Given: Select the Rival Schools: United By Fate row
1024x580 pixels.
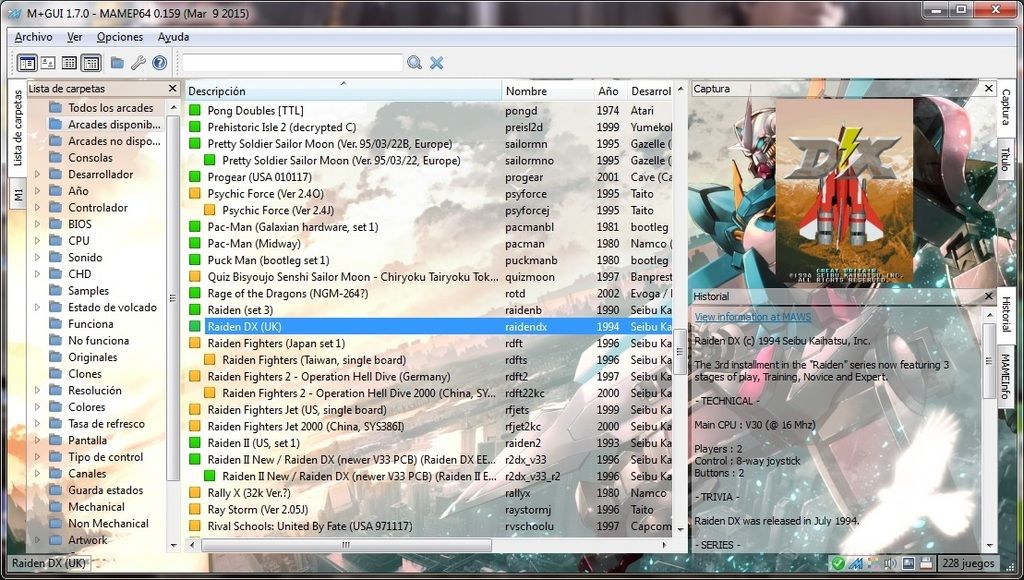Looking at the screenshot, I should coord(429,526).
